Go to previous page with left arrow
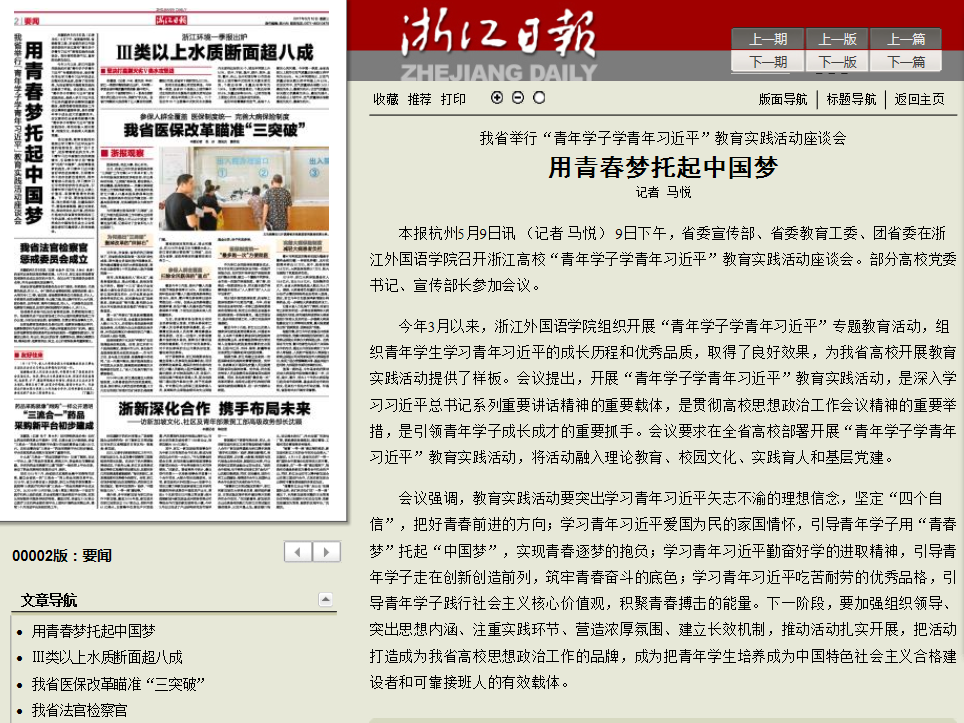This screenshot has height=723, width=964. 298,552
